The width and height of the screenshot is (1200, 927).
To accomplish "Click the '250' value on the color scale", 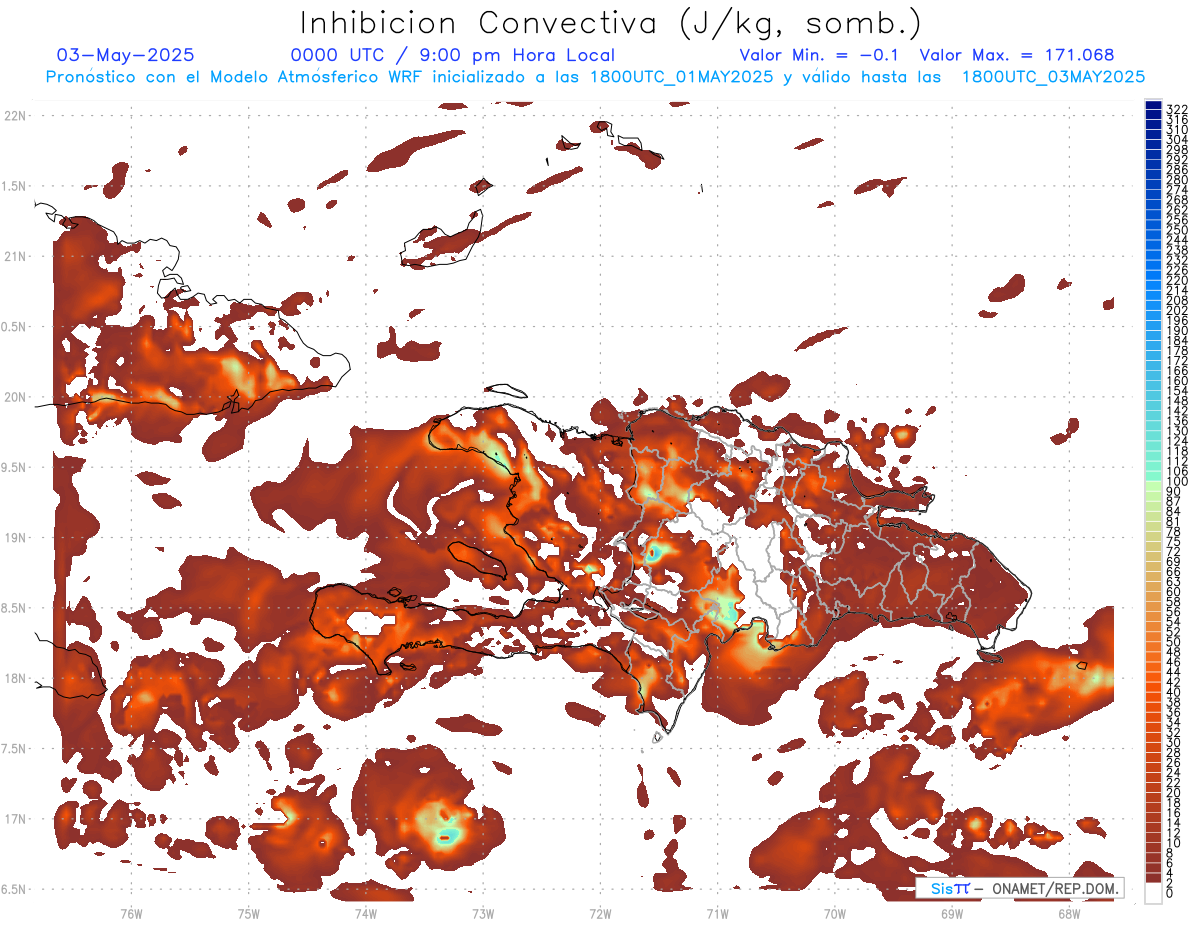I will (x=1177, y=230).
